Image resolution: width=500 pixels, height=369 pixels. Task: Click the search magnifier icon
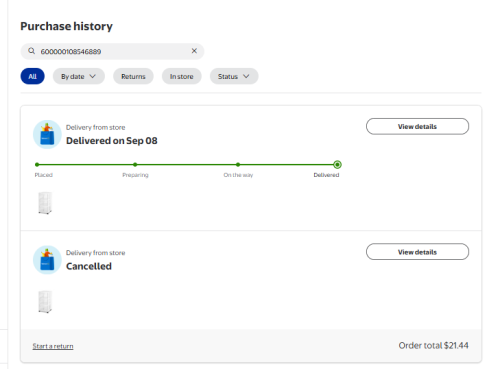[31, 51]
